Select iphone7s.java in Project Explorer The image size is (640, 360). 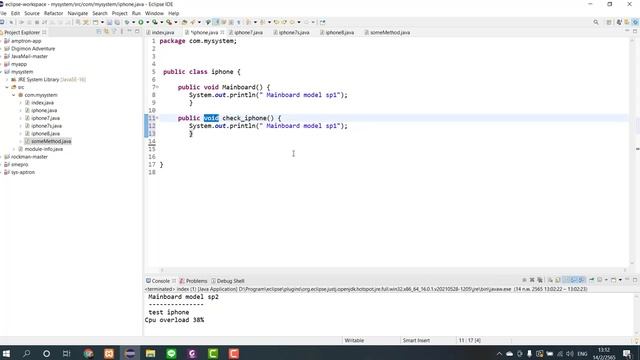[47, 126]
